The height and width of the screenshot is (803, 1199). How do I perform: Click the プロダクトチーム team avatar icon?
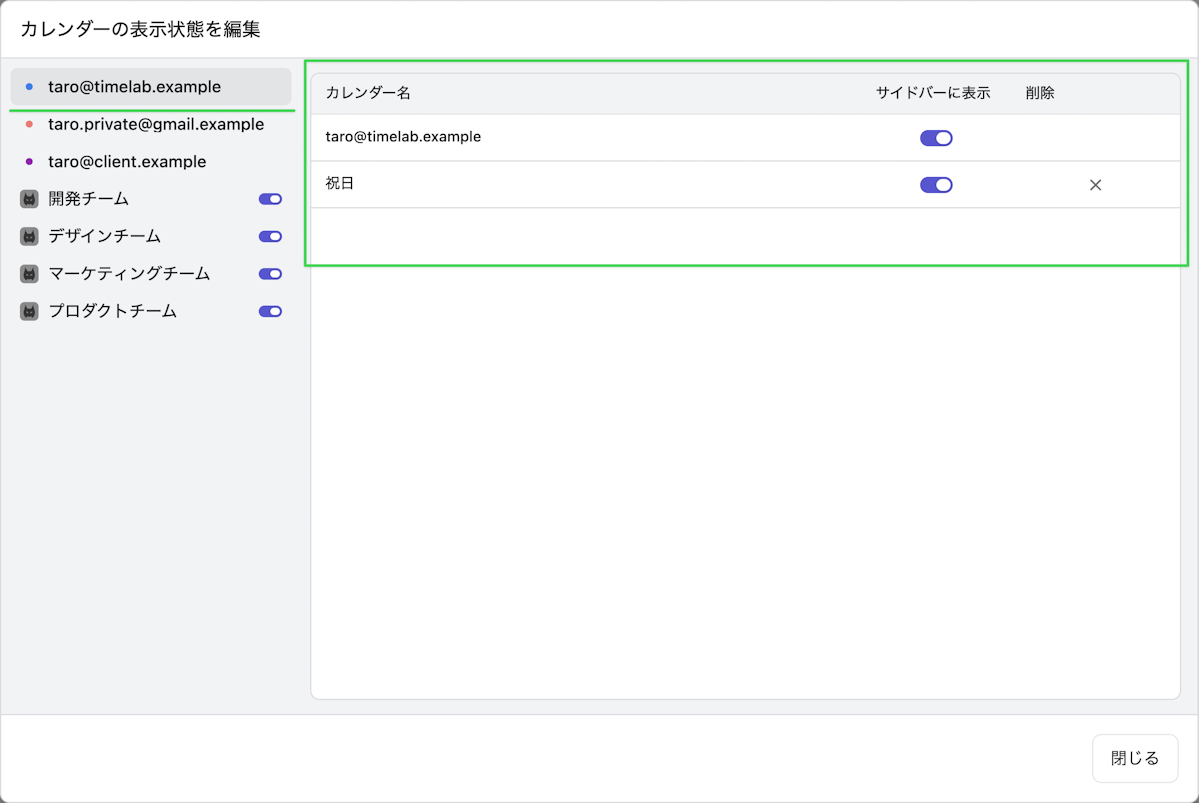(x=29, y=311)
